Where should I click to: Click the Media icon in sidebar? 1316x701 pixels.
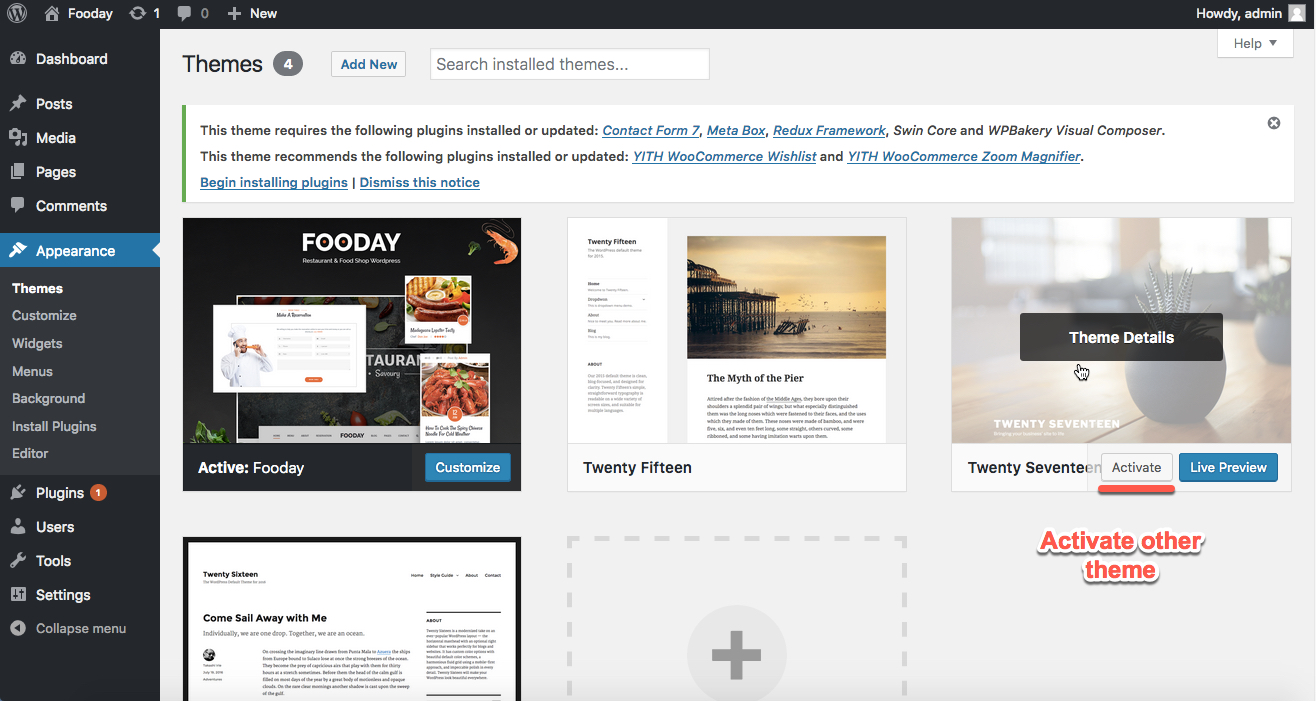coord(18,137)
